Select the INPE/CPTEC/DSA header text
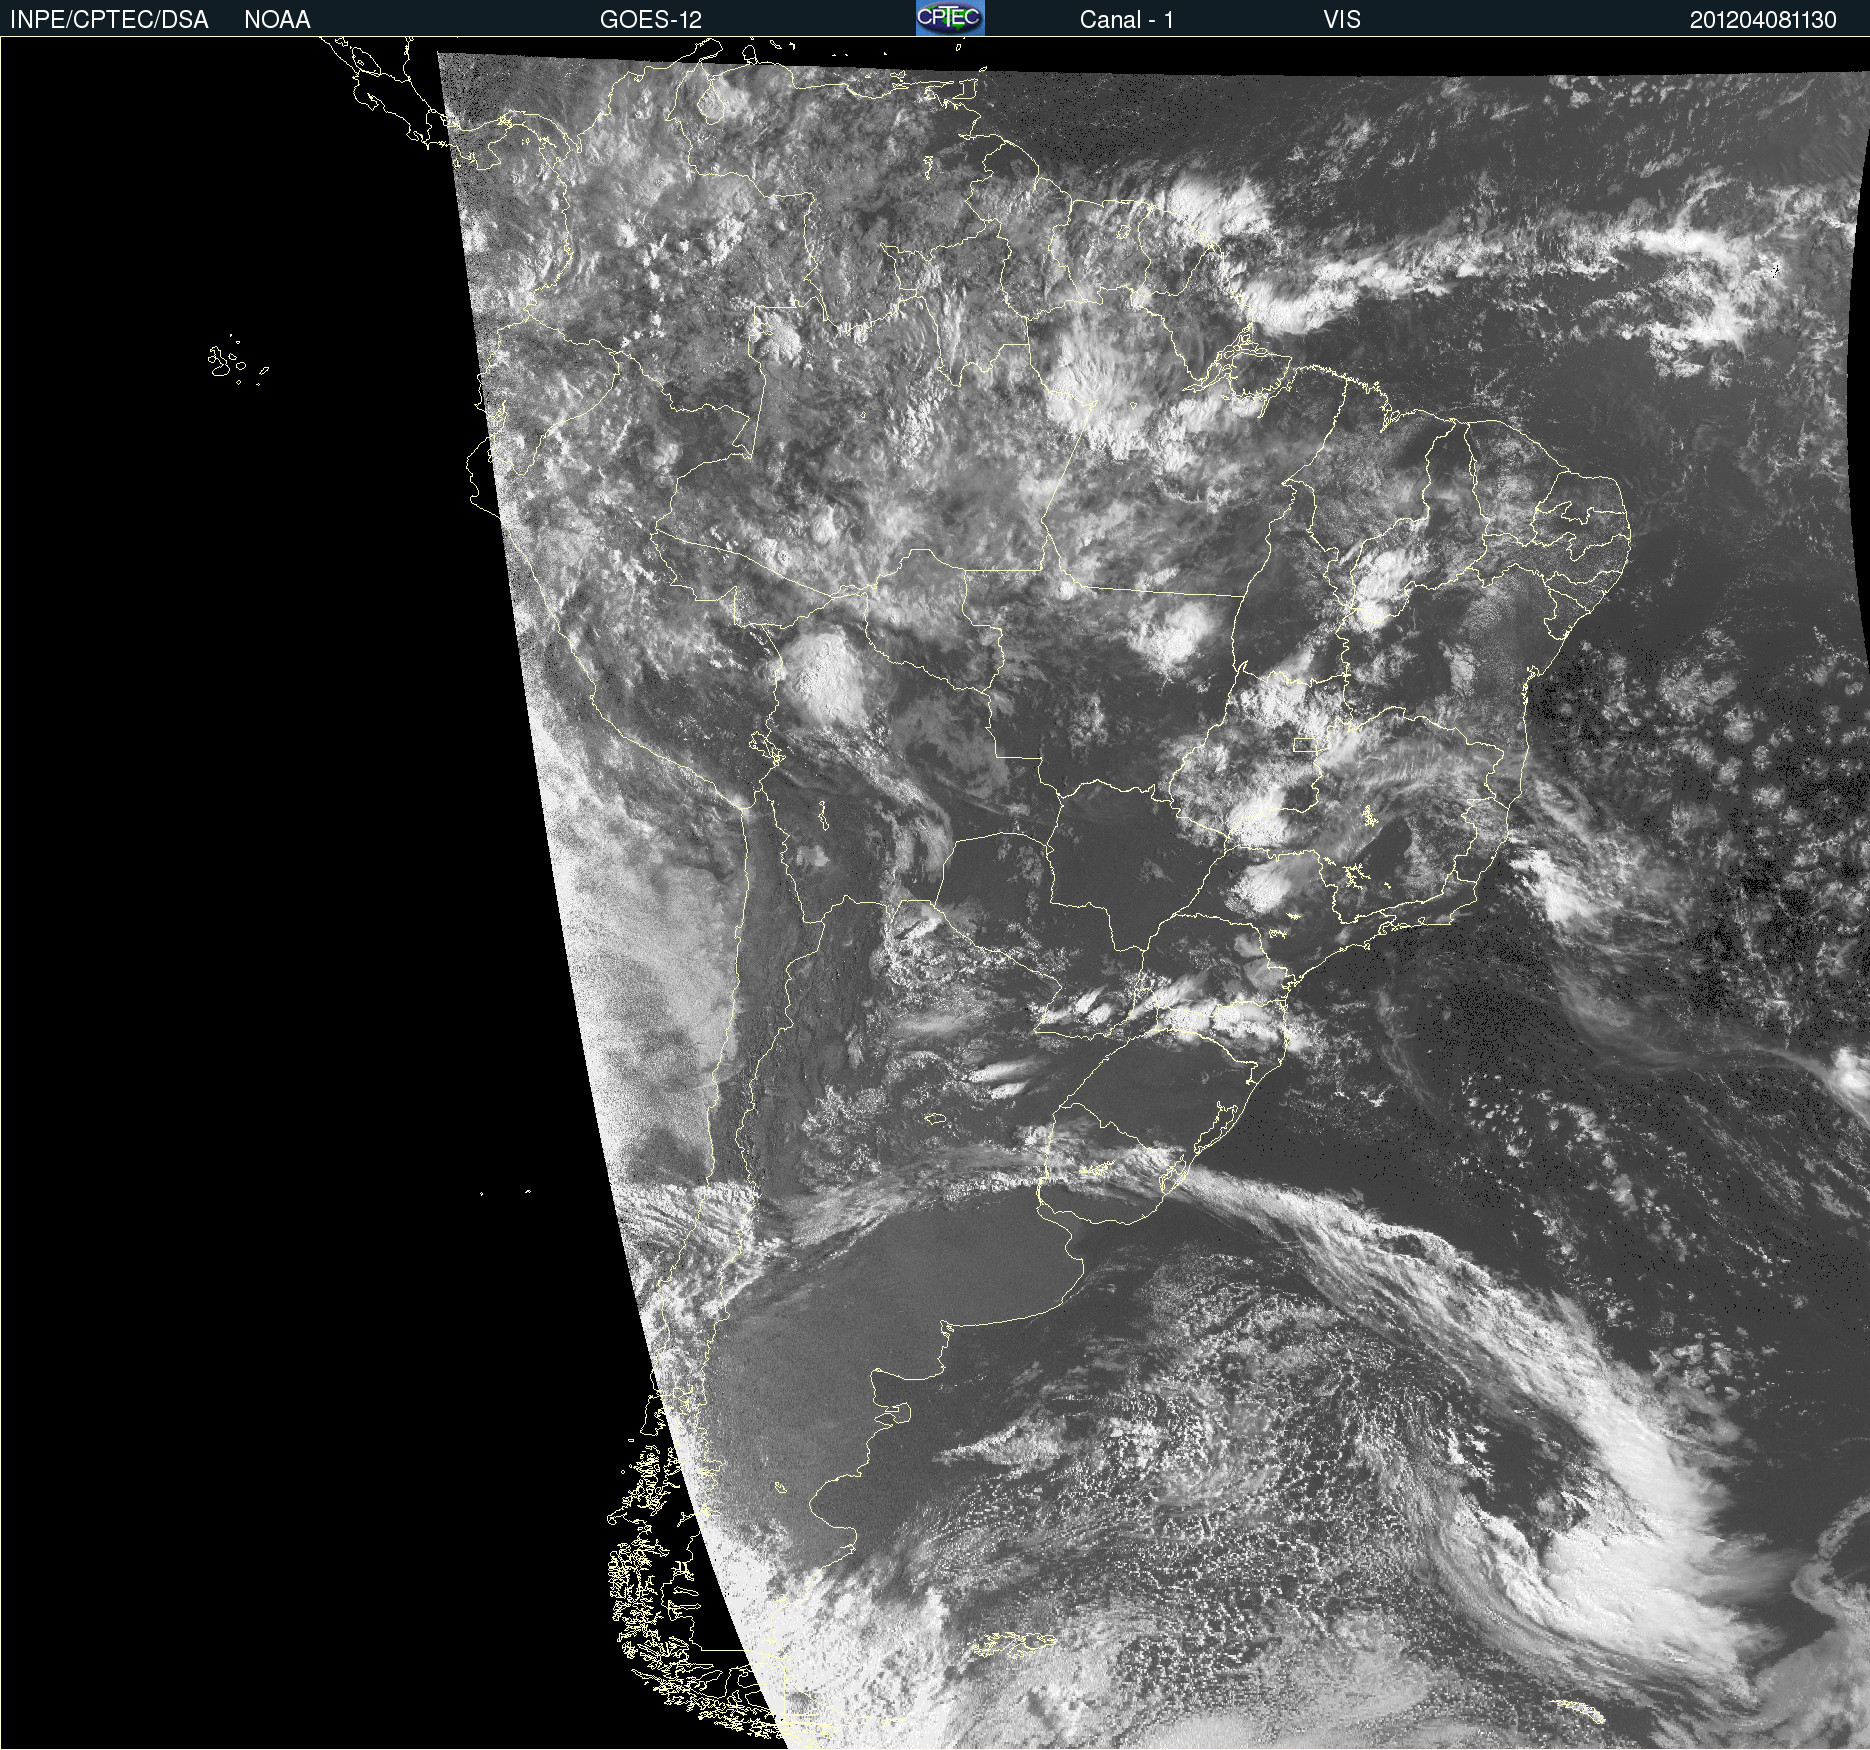The image size is (1870, 1750). pyautogui.click(x=109, y=20)
